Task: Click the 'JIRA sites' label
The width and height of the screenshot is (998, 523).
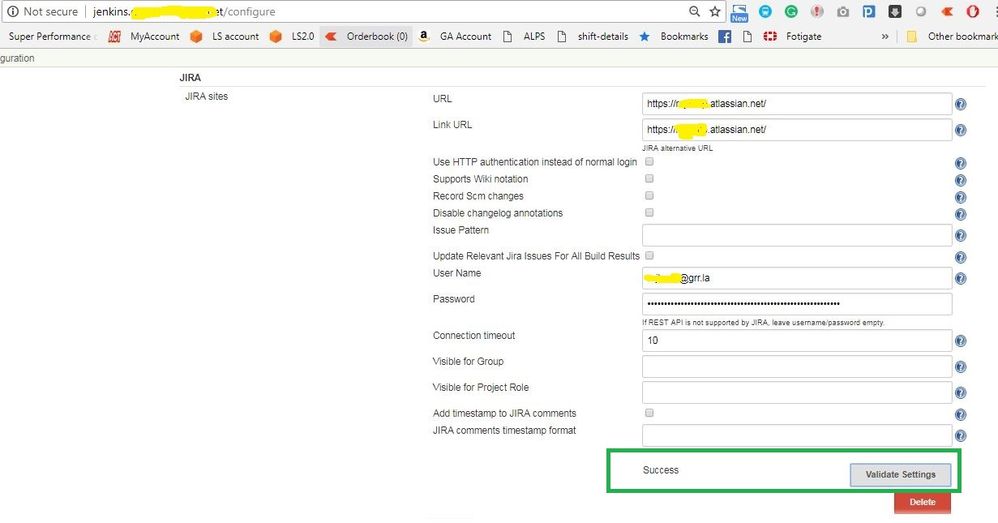Action: 206,96
